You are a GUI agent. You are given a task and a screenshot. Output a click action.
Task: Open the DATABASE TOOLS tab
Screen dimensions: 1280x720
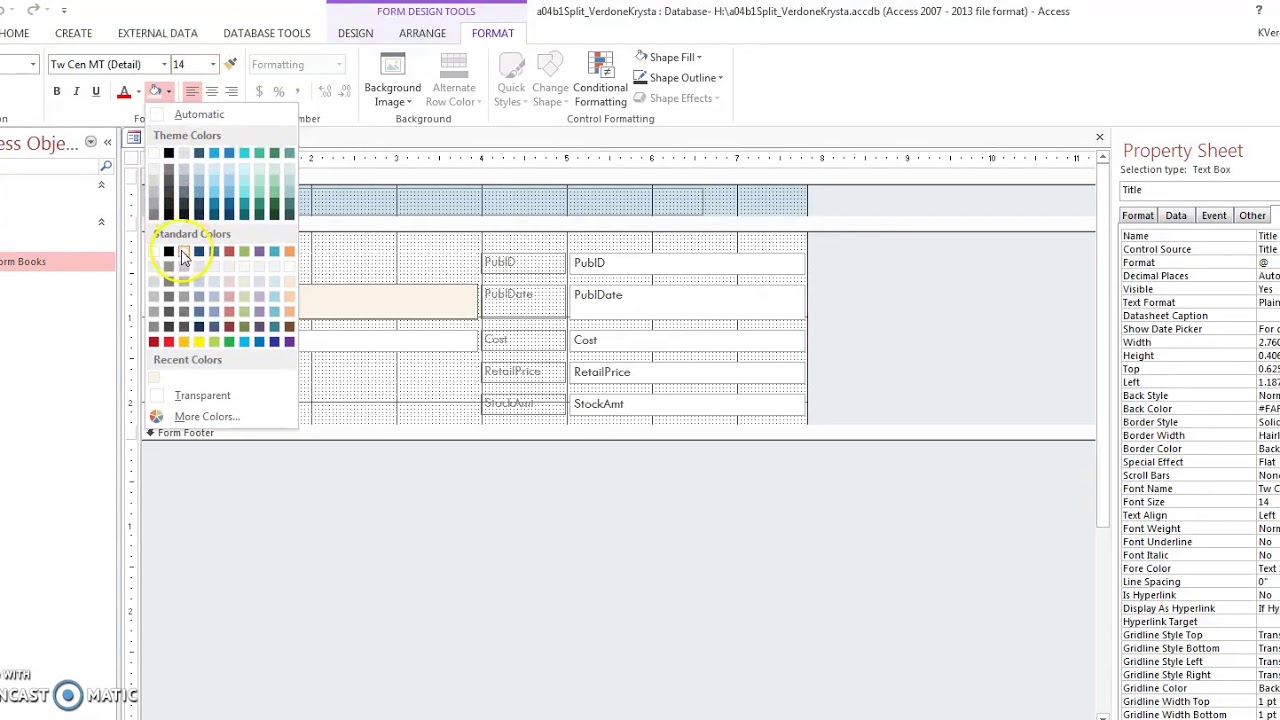tap(267, 33)
